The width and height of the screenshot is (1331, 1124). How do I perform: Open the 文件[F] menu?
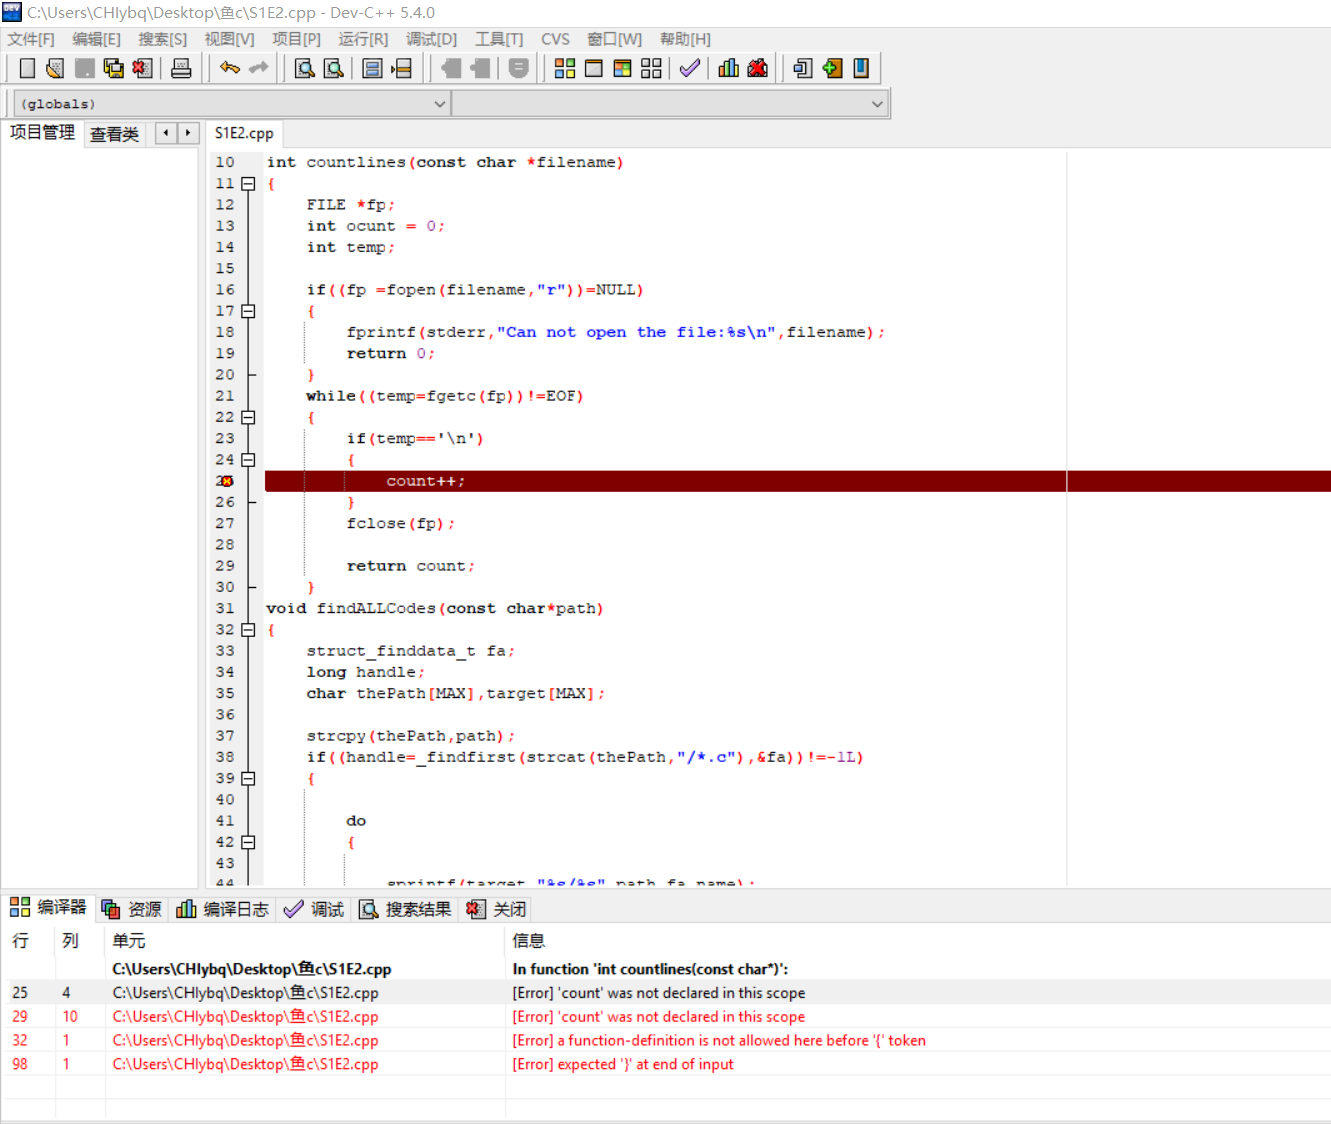coord(31,39)
